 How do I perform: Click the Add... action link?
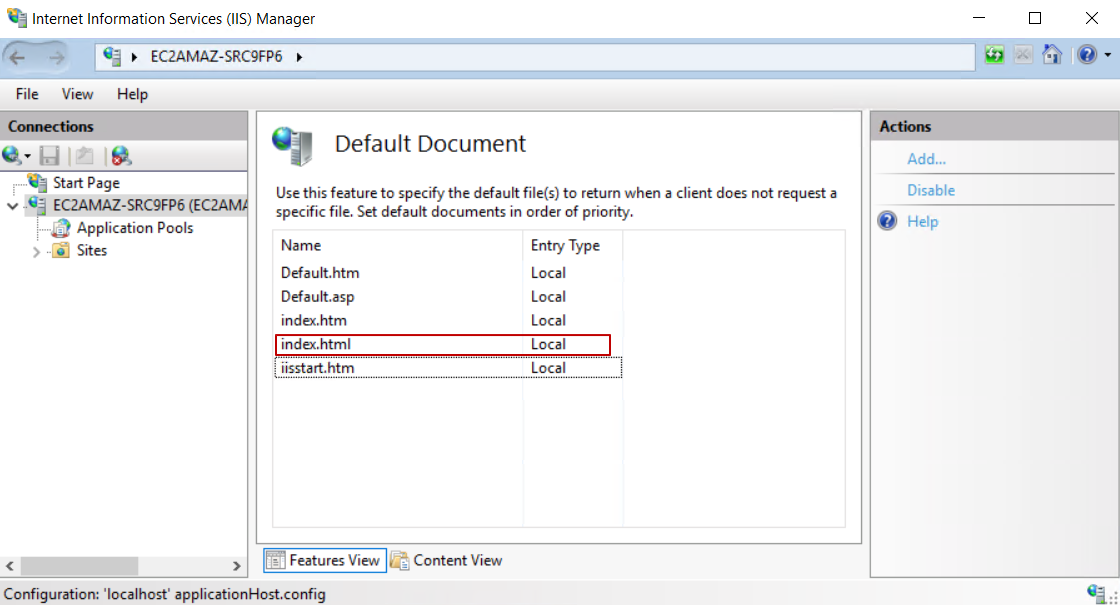point(926,159)
